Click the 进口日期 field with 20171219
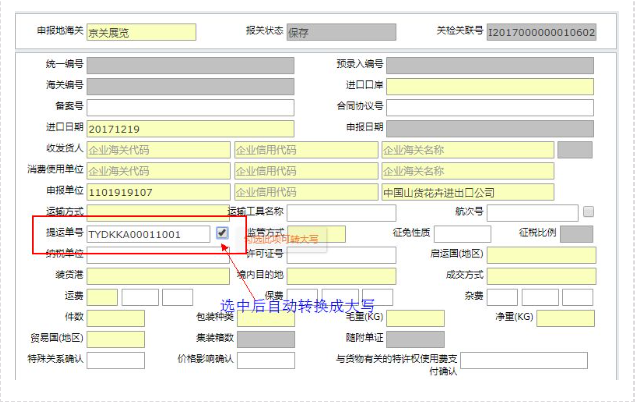Image resolution: width=635 pixels, height=402 pixels. (190, 129)
